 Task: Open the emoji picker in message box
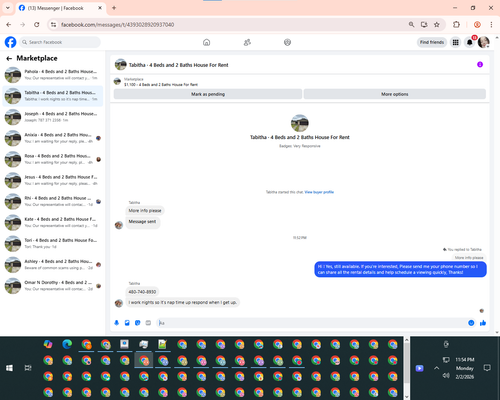tap(471, 323)
